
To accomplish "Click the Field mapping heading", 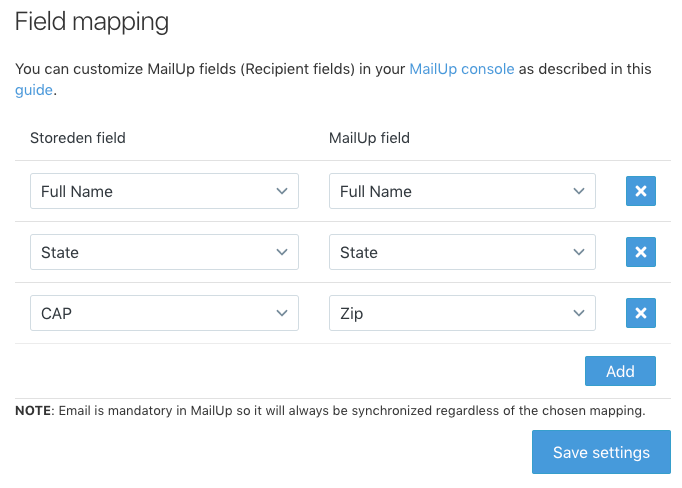I will click(x=92, y=21).
